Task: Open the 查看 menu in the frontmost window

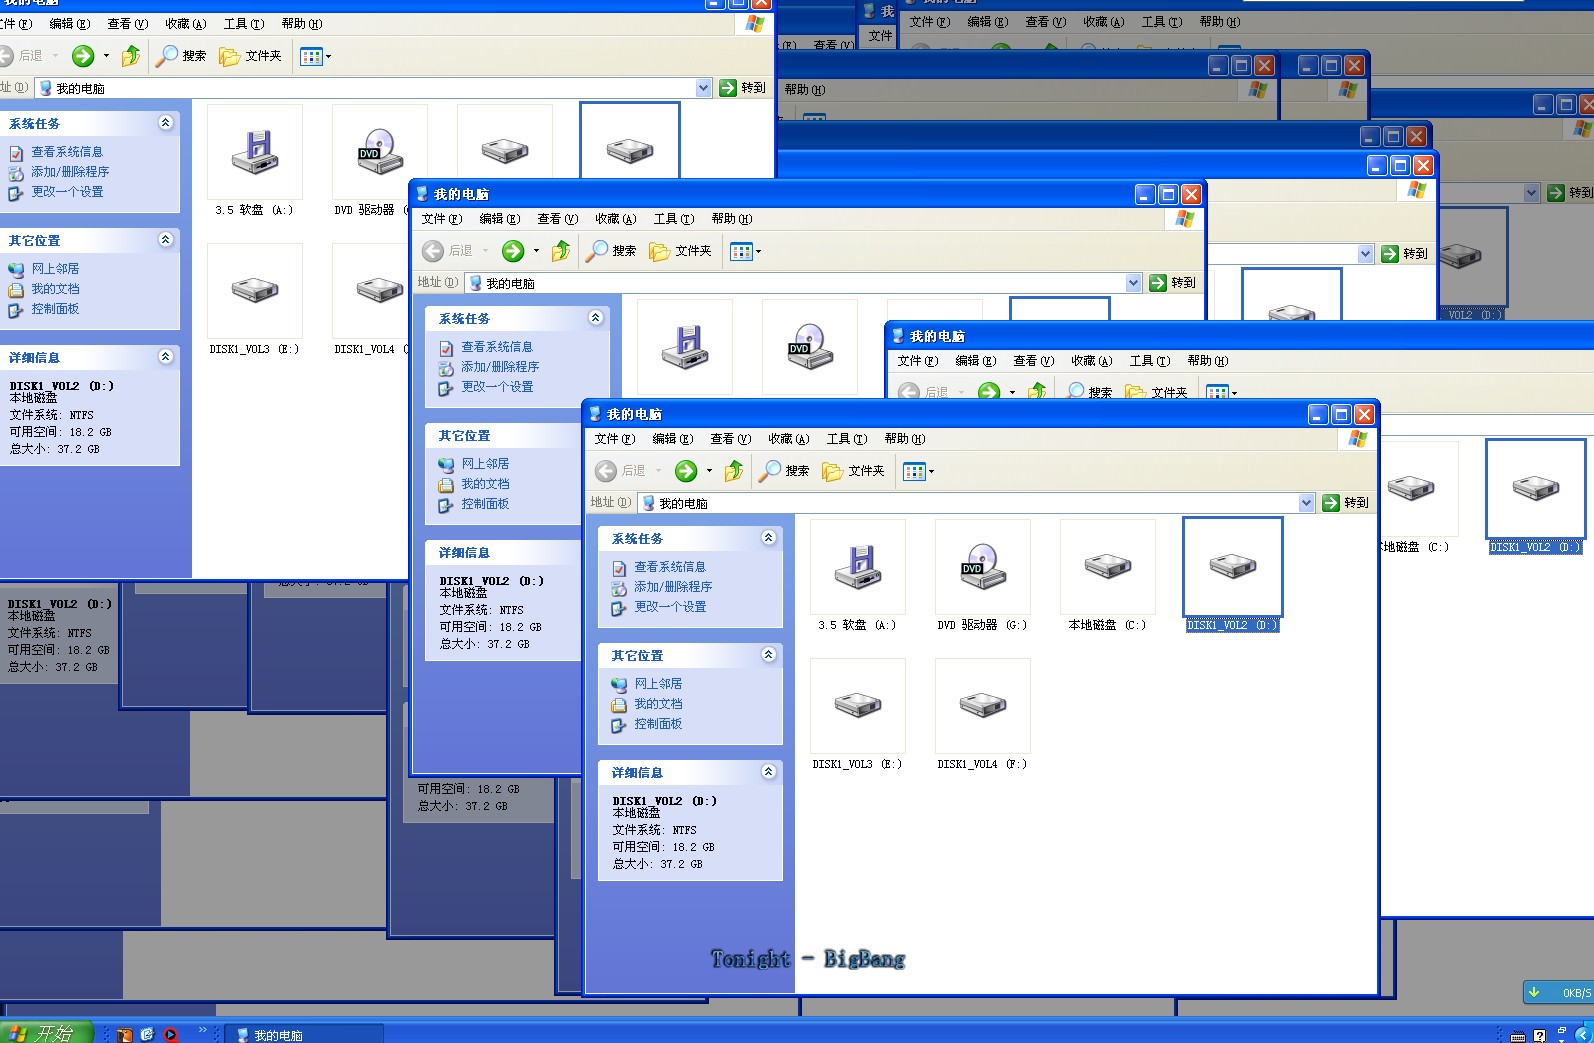Action: coord(729,439)
